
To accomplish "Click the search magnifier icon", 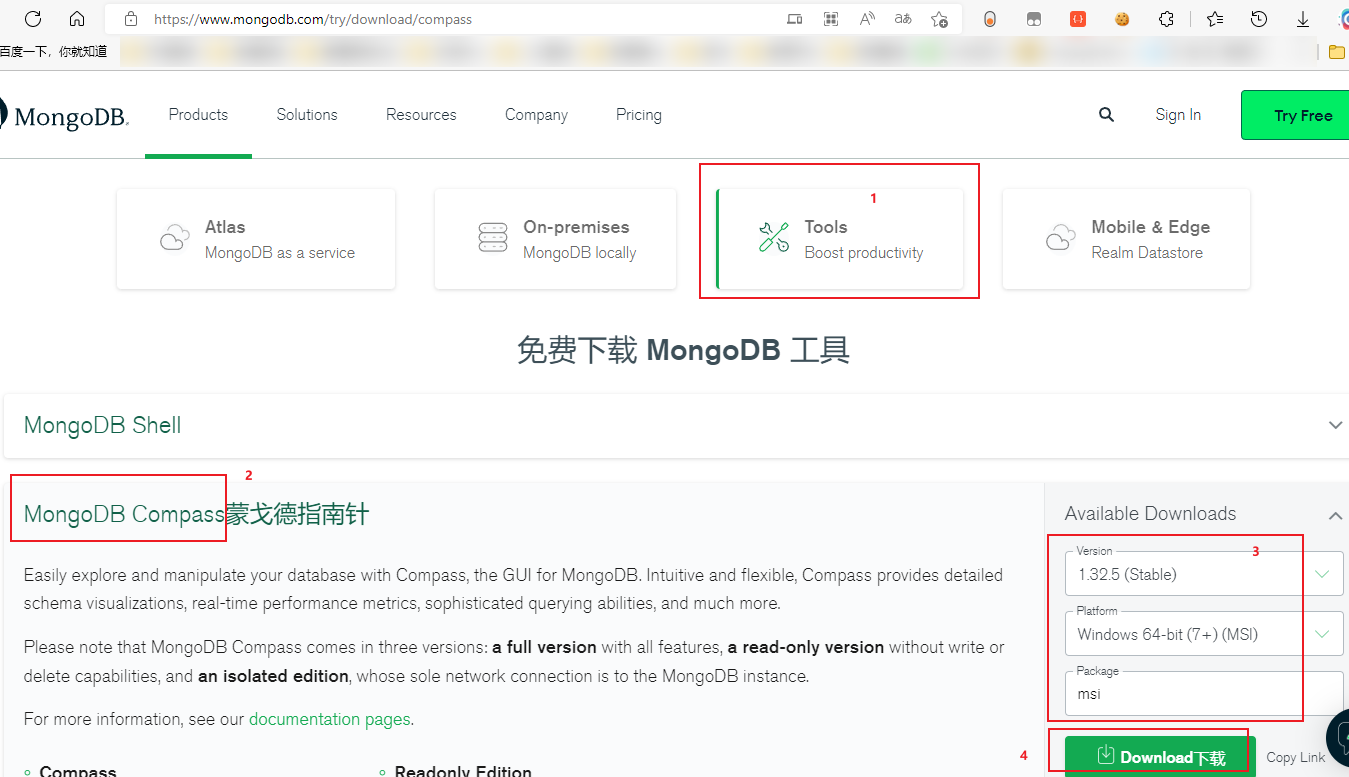I will pyautogui.click(x=1106, y=115).
